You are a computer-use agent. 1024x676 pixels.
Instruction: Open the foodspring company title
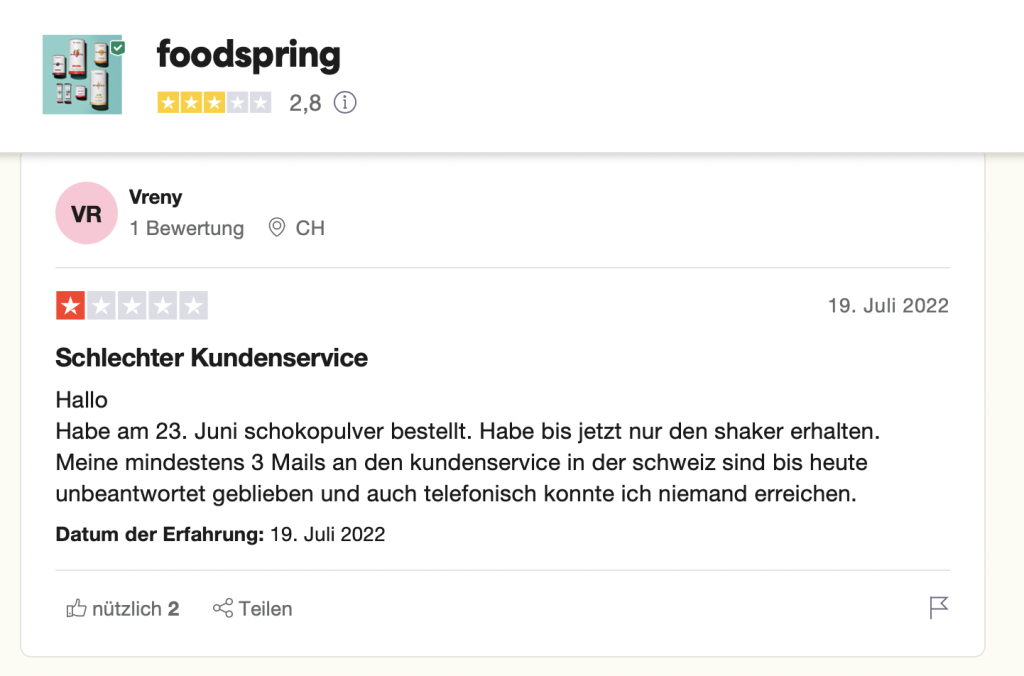[x=249, y=55]
